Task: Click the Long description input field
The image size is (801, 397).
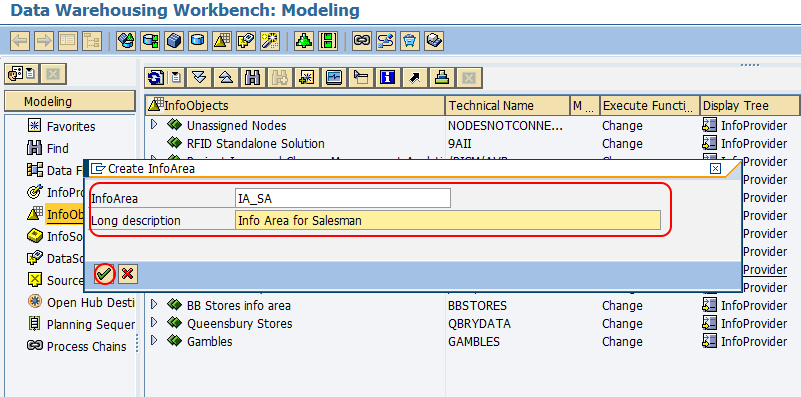Action: point(448,220)
